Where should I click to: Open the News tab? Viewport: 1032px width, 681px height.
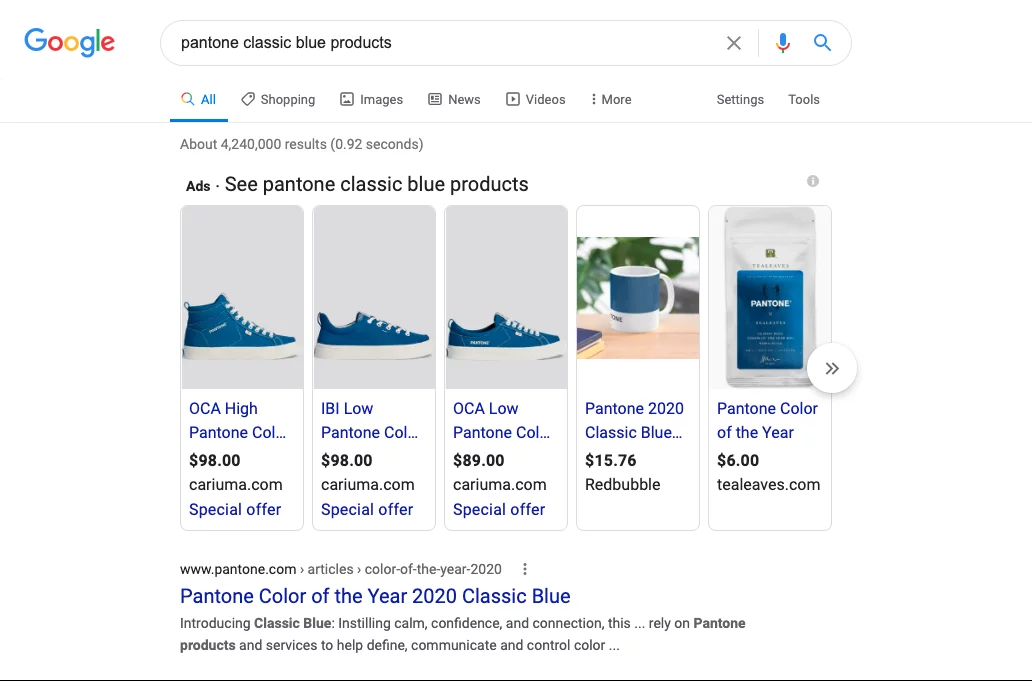click(454, 99)
